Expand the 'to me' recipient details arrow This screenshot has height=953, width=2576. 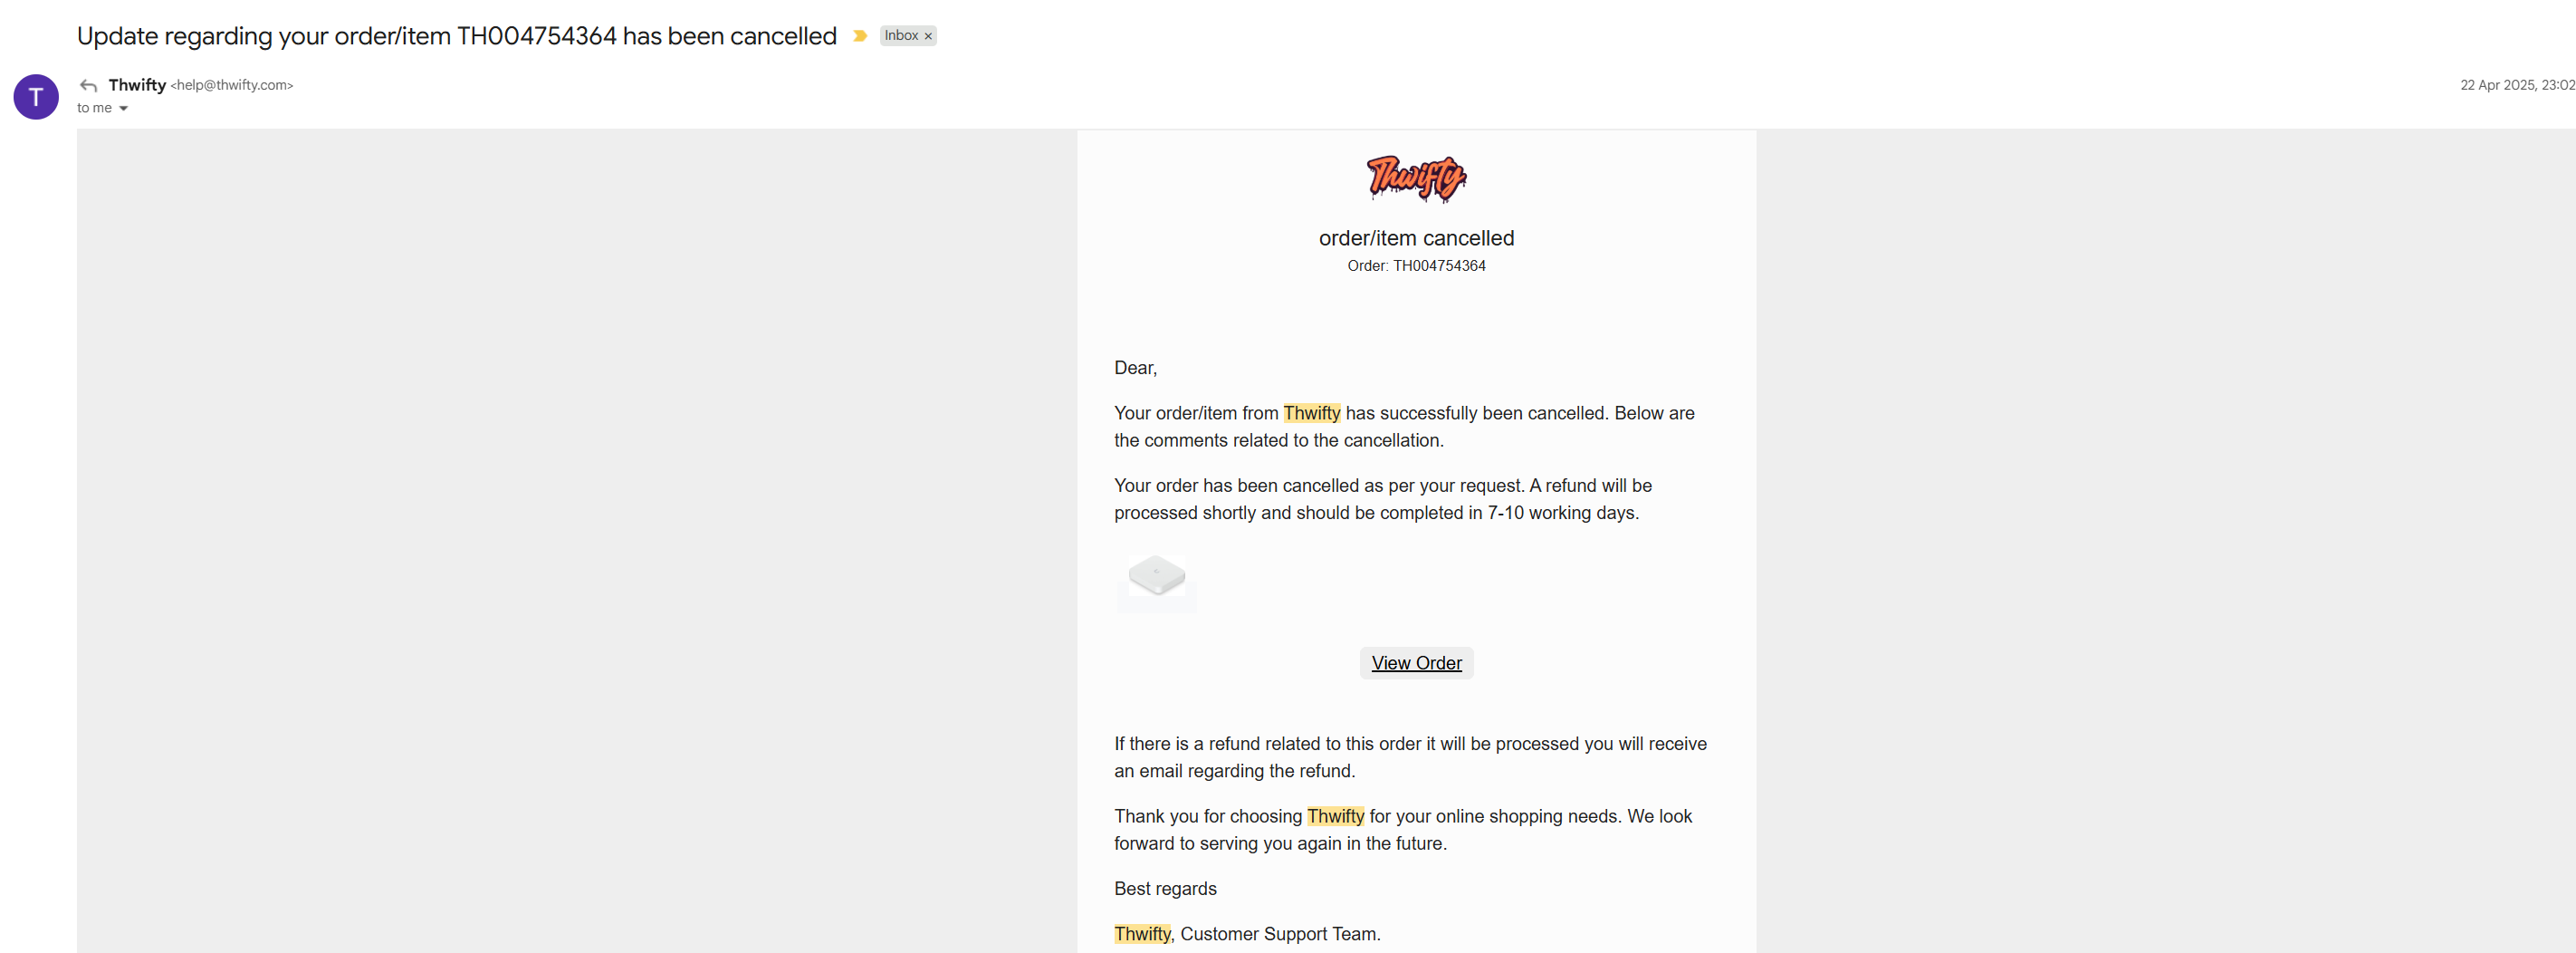tap(124, 109)
